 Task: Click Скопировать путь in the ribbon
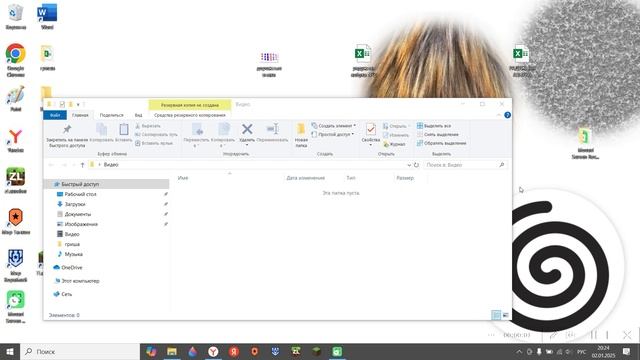tap(156, 135)
